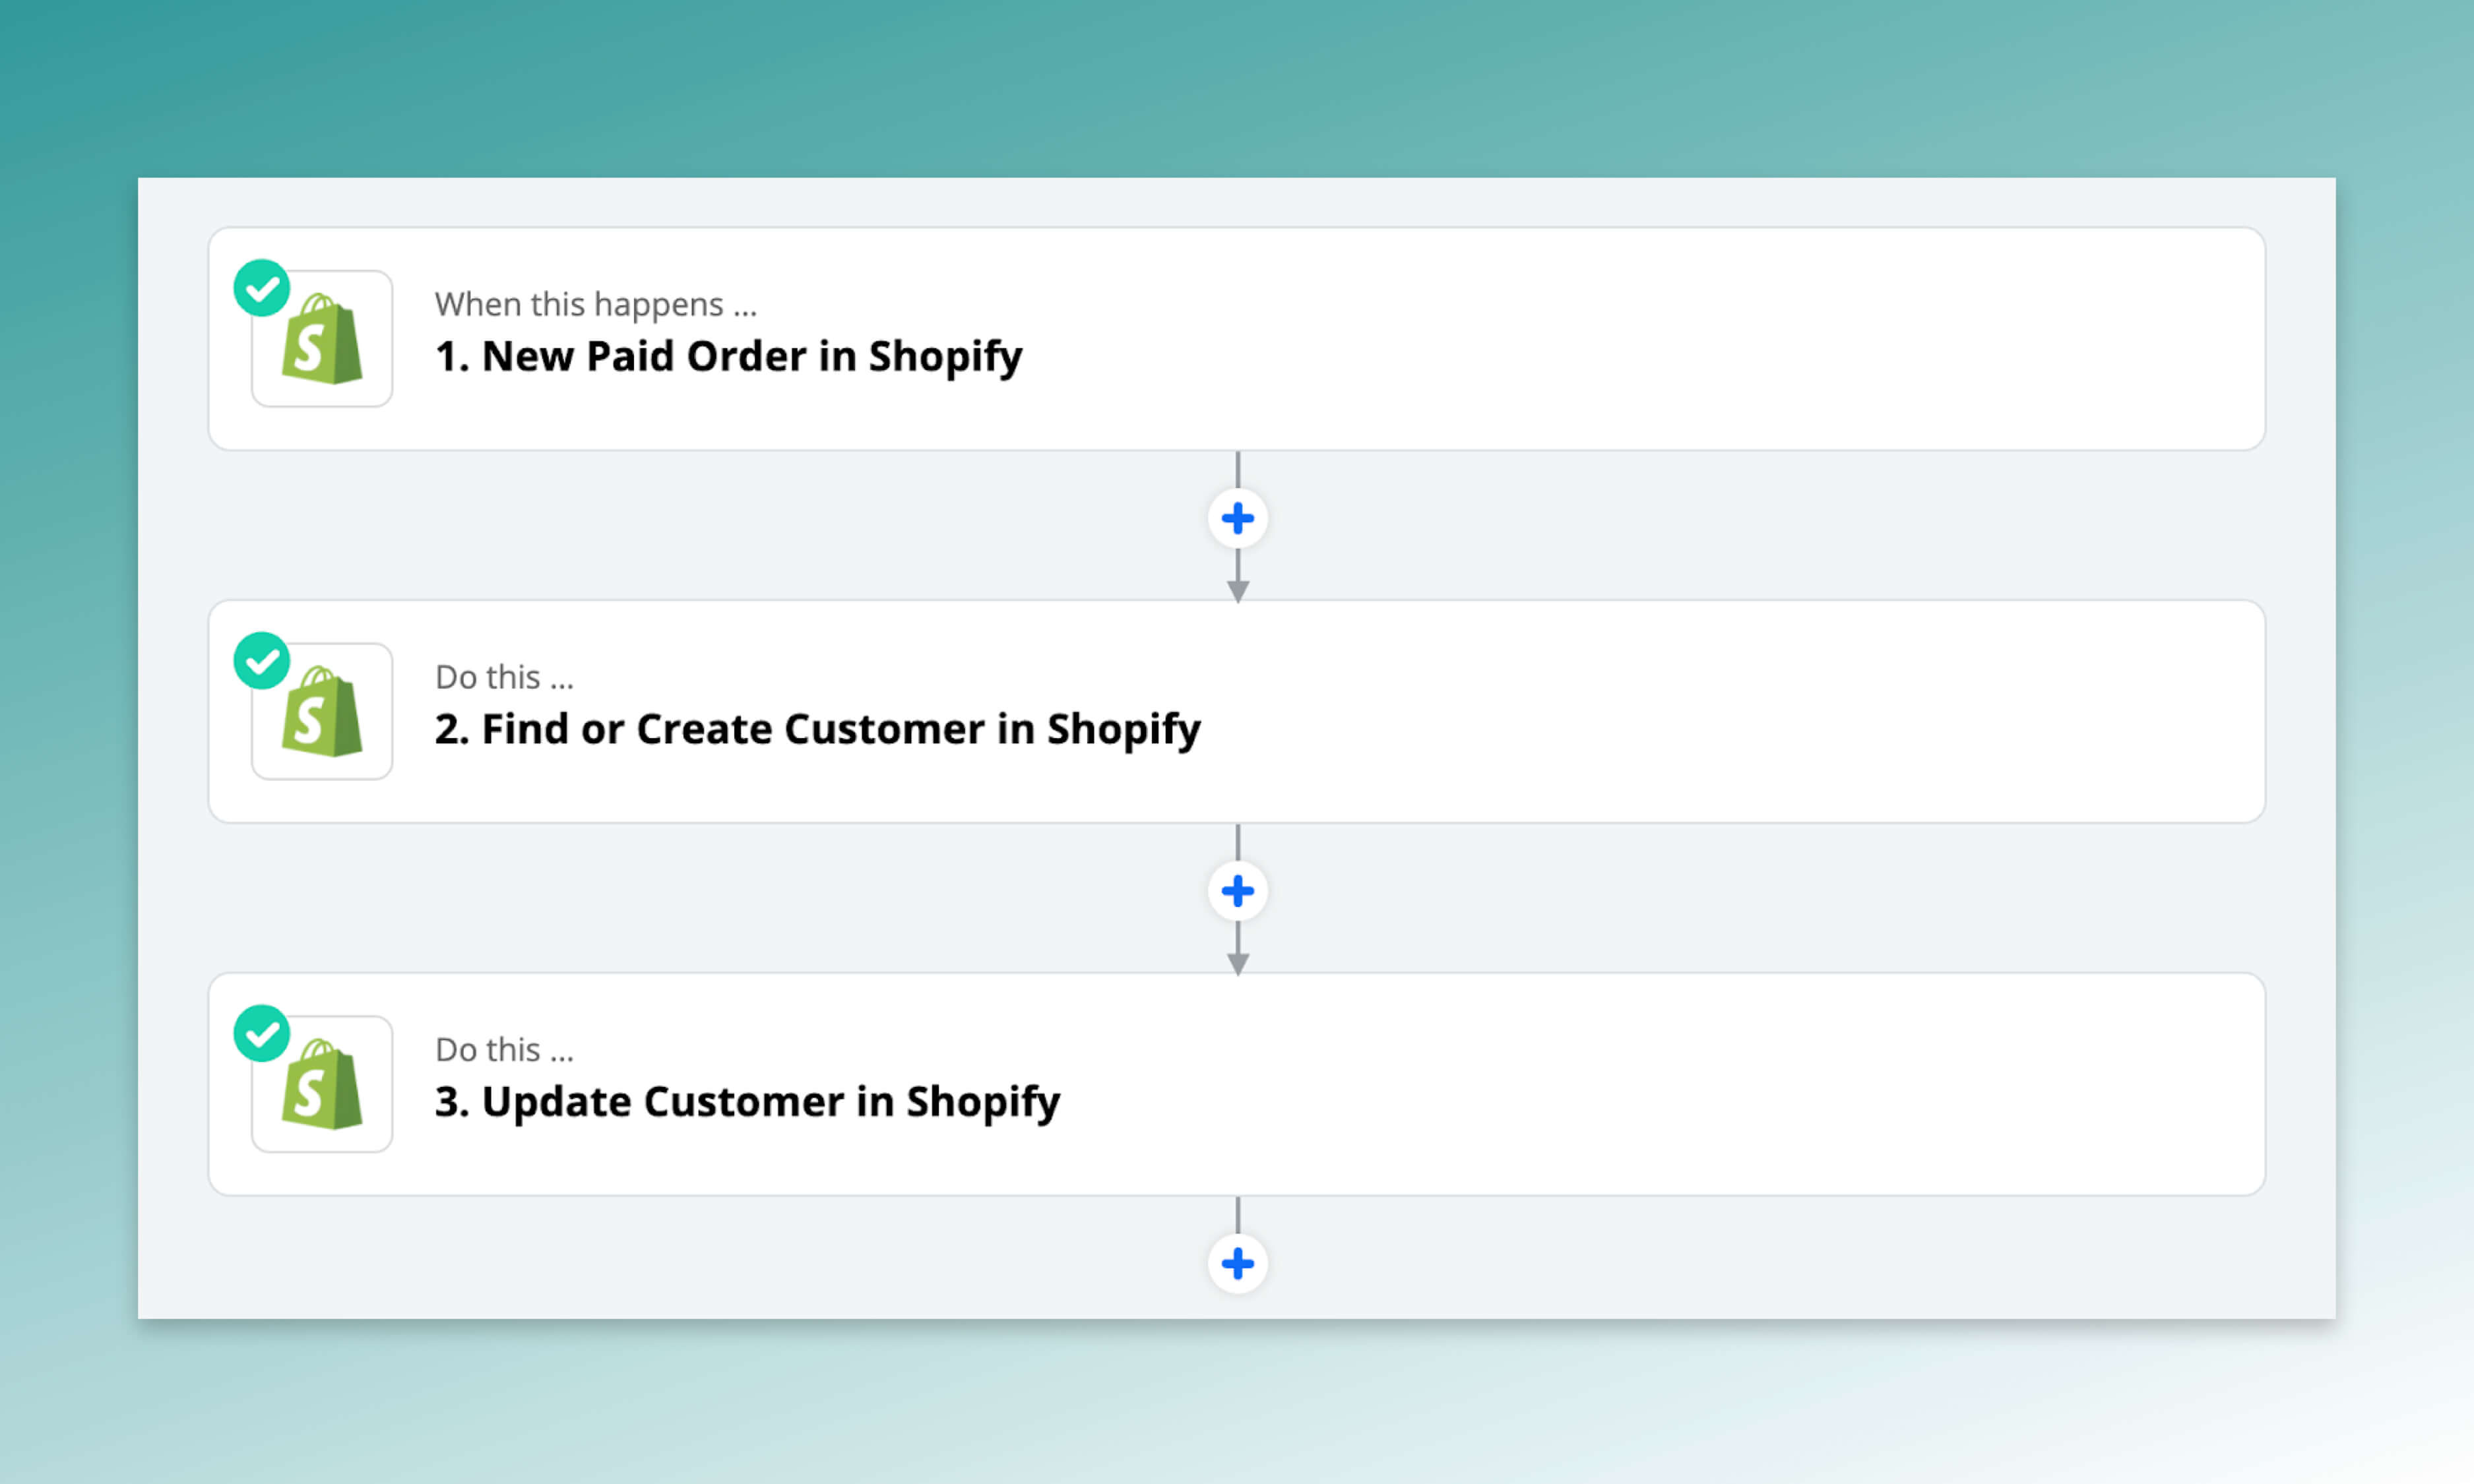Viewport: 2474px width, 1484px height.
Task: Expand the New Paid Order trigger card
Action: (x=1600, y=339)
